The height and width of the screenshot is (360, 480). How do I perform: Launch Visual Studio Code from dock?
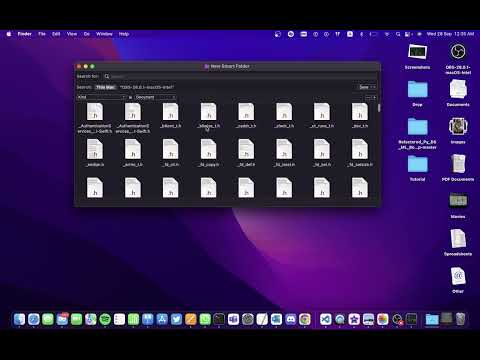tap(326, 319)
